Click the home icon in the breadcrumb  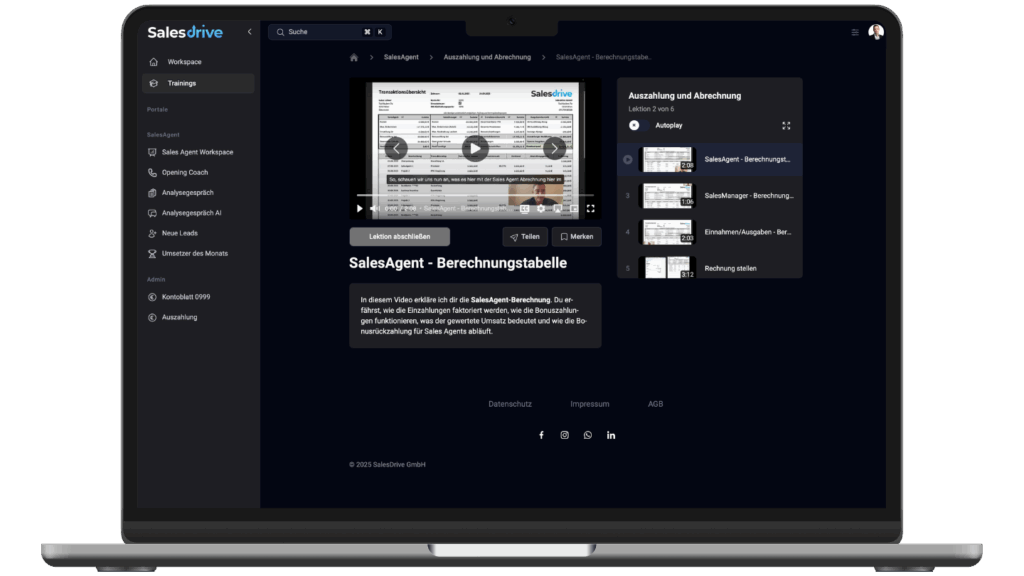pyautogui.click(x=353, y=58)
